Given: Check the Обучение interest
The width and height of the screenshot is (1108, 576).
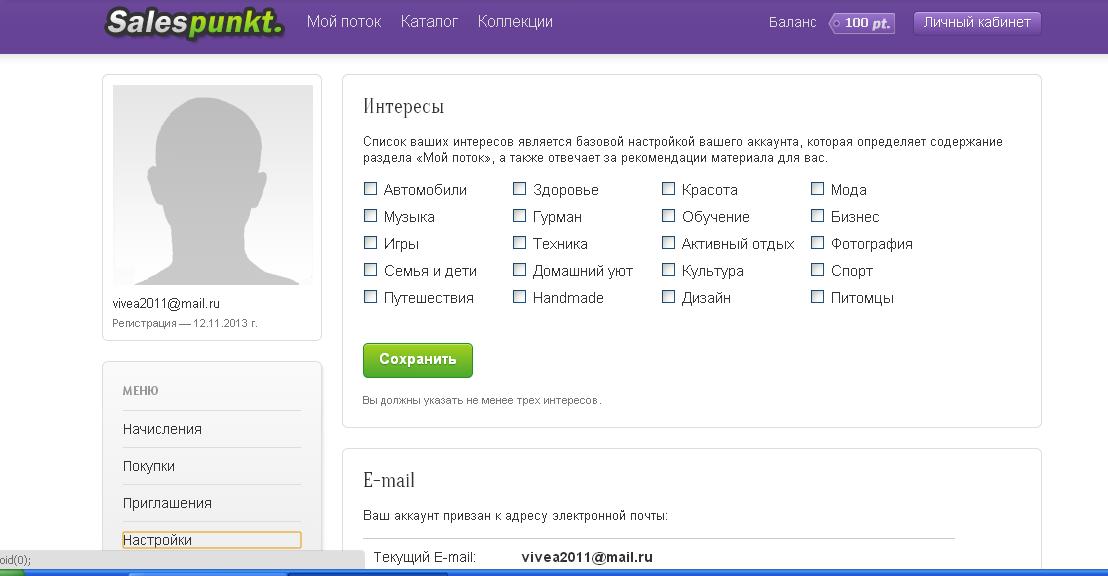Looking at the screenshot, I should [668, 216].
